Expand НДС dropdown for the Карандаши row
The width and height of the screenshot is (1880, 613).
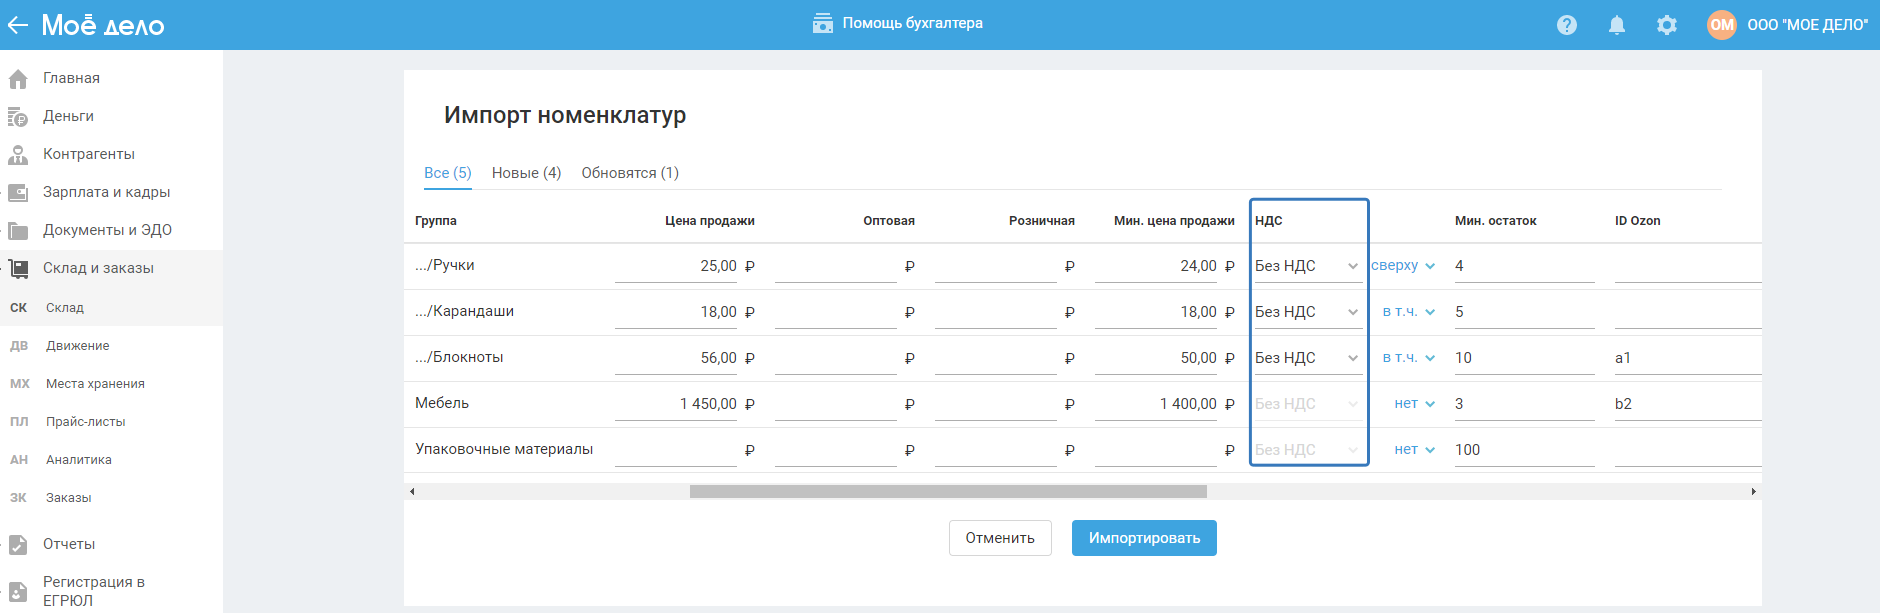coord(1307,312)
